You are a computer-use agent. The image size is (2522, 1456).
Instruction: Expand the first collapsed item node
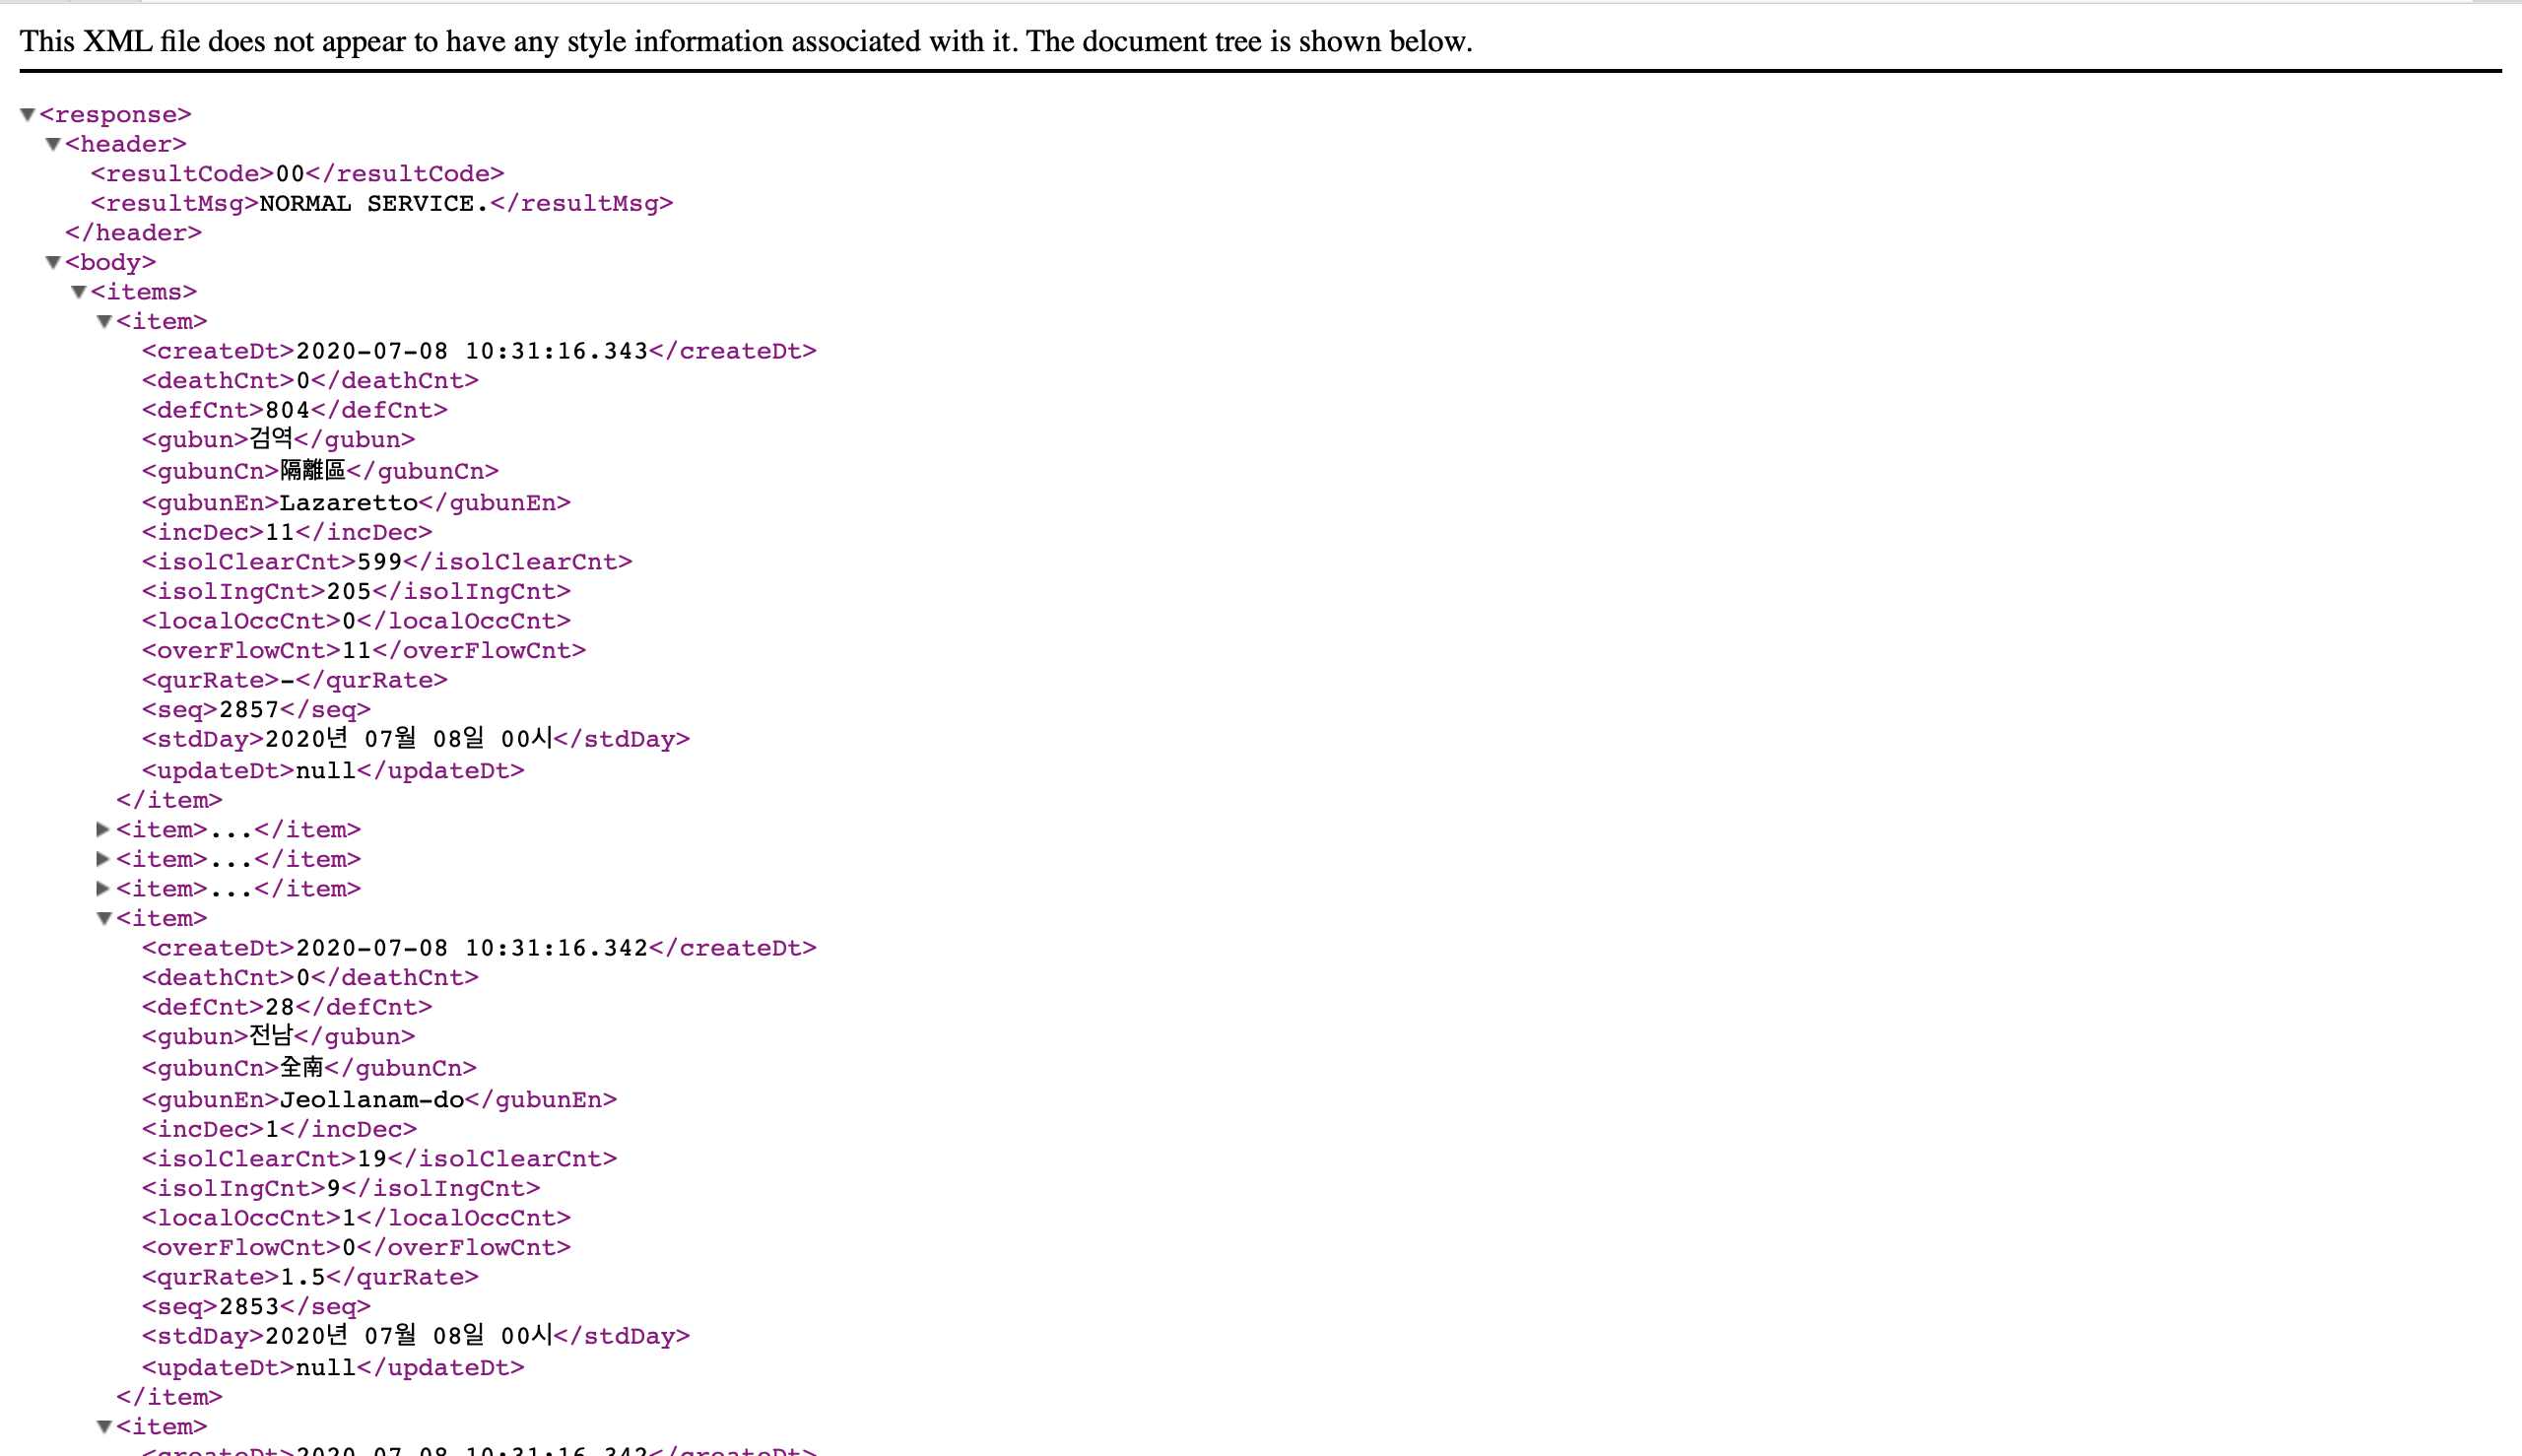103,829
